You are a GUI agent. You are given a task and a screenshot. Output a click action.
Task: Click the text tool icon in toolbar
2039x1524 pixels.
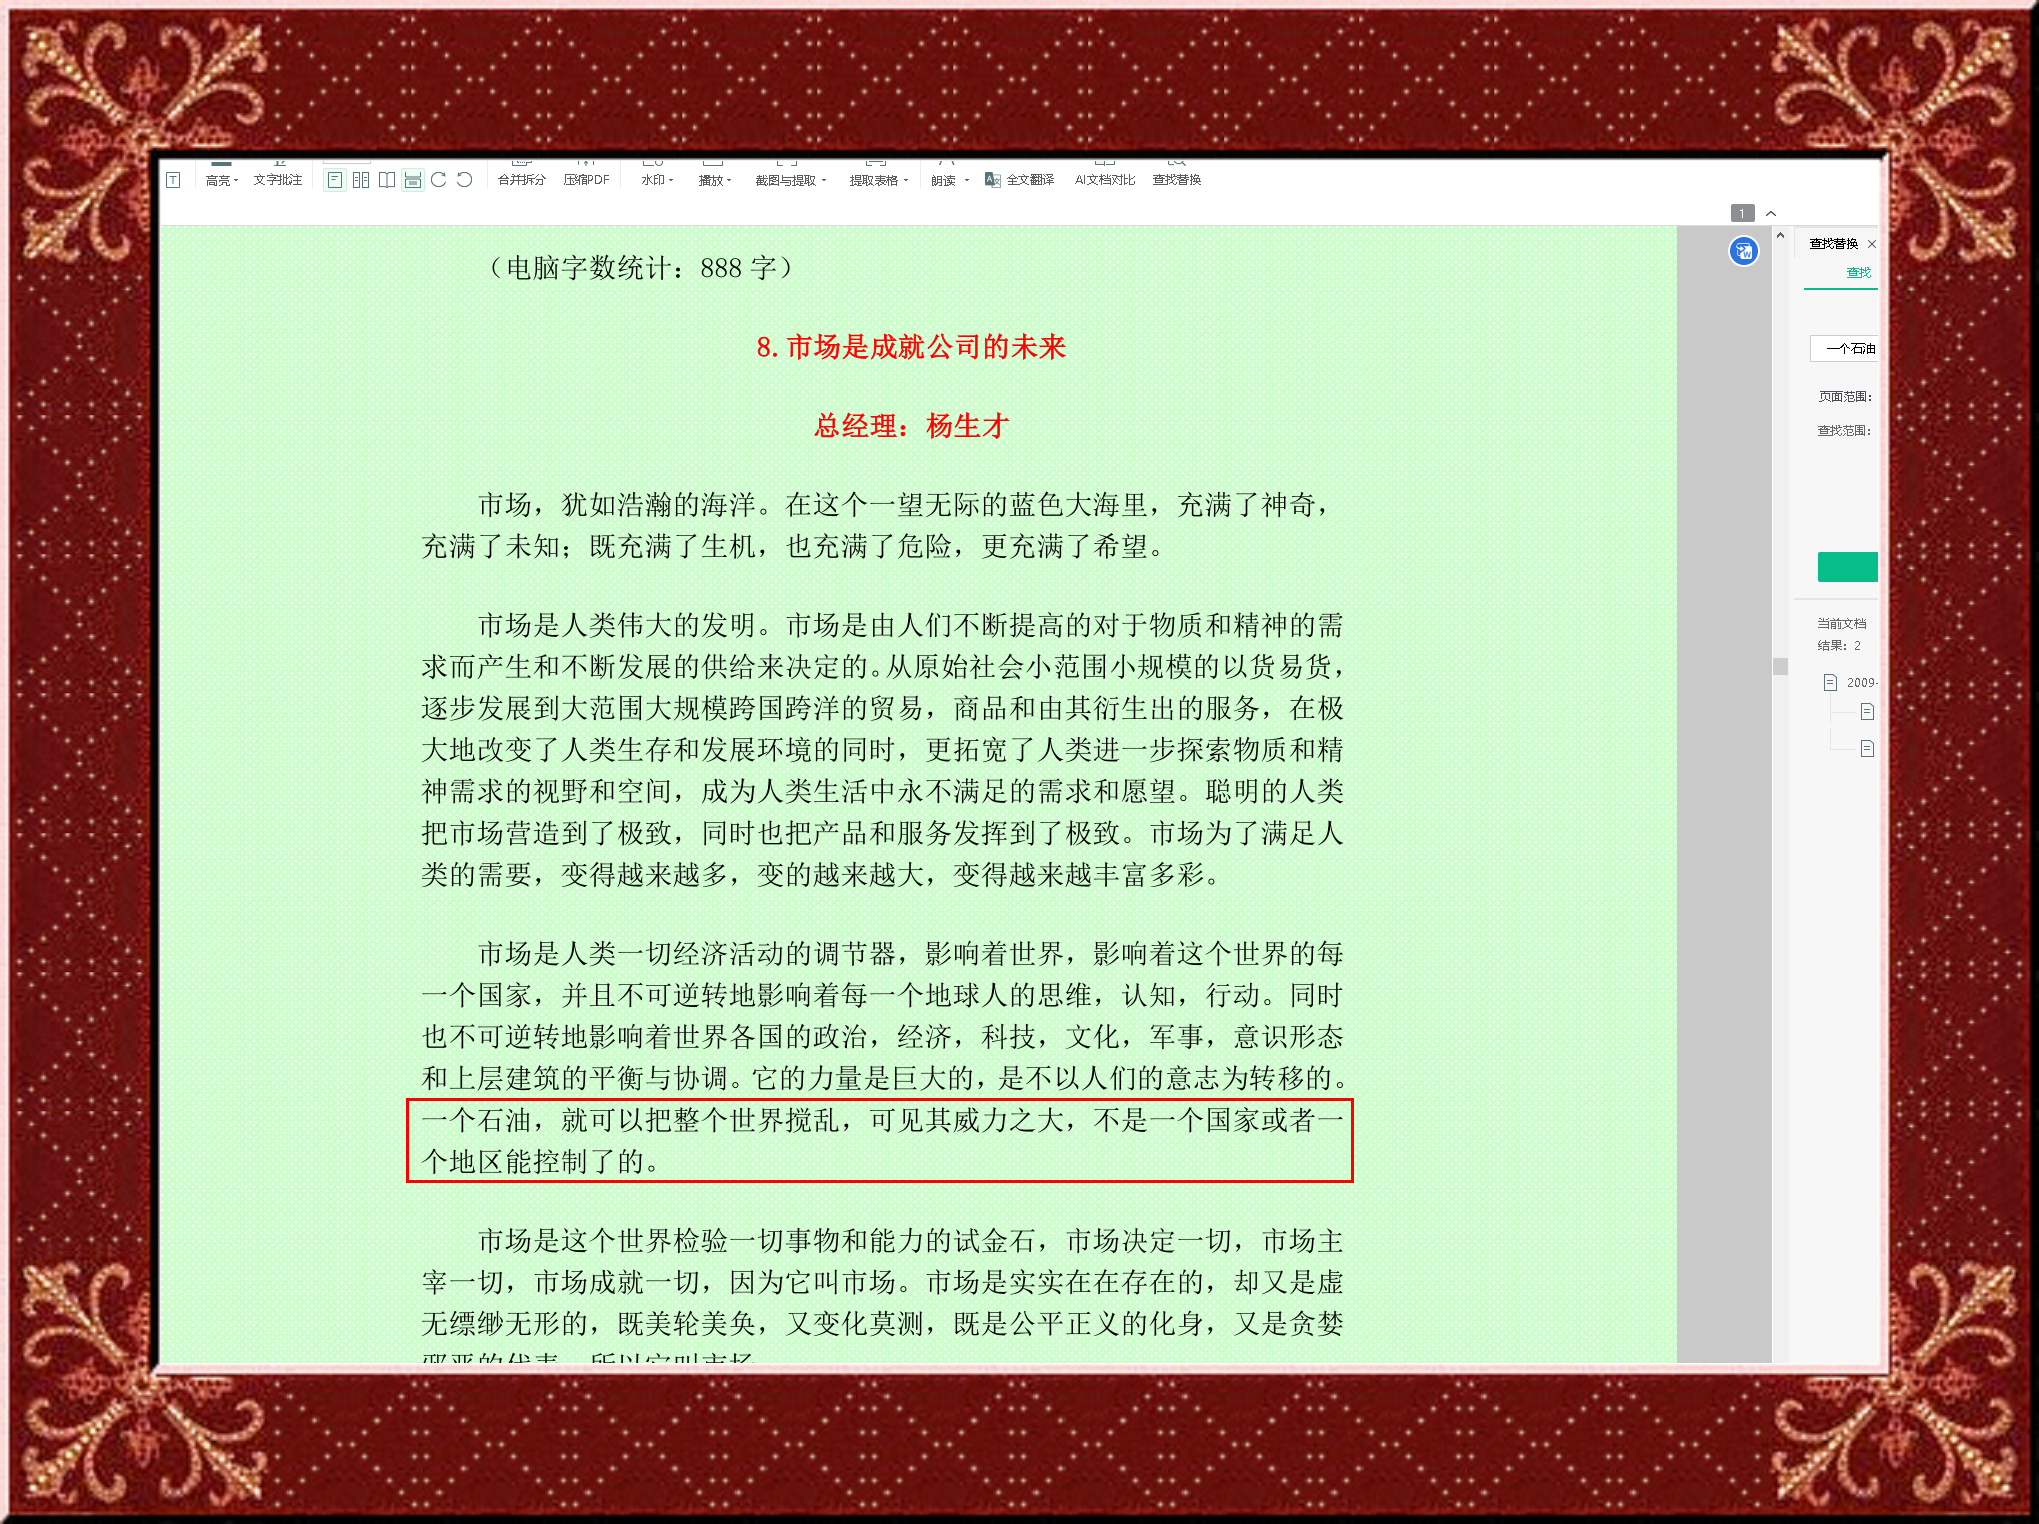(173, 180)
